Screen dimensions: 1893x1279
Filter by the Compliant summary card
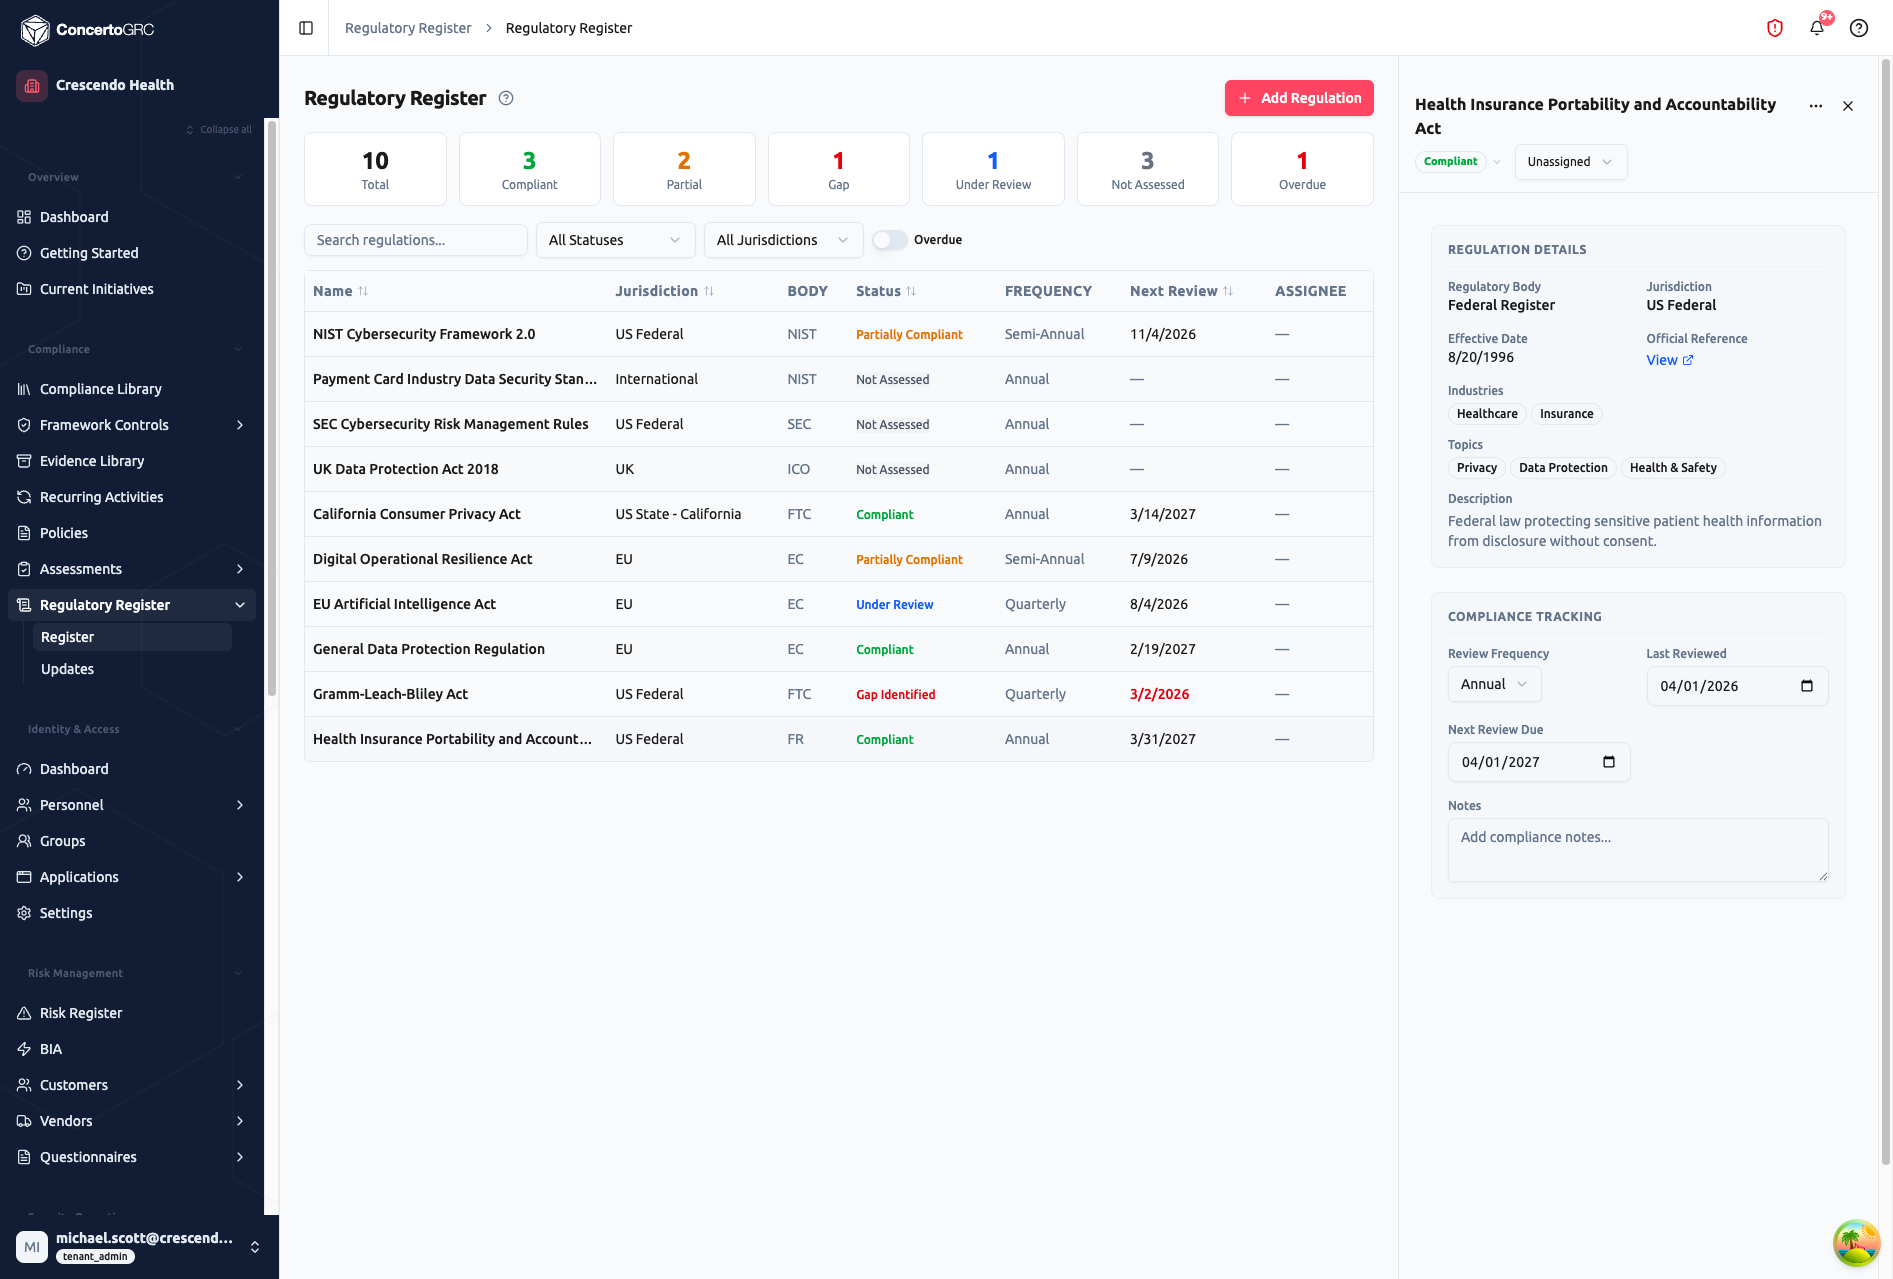530,169
